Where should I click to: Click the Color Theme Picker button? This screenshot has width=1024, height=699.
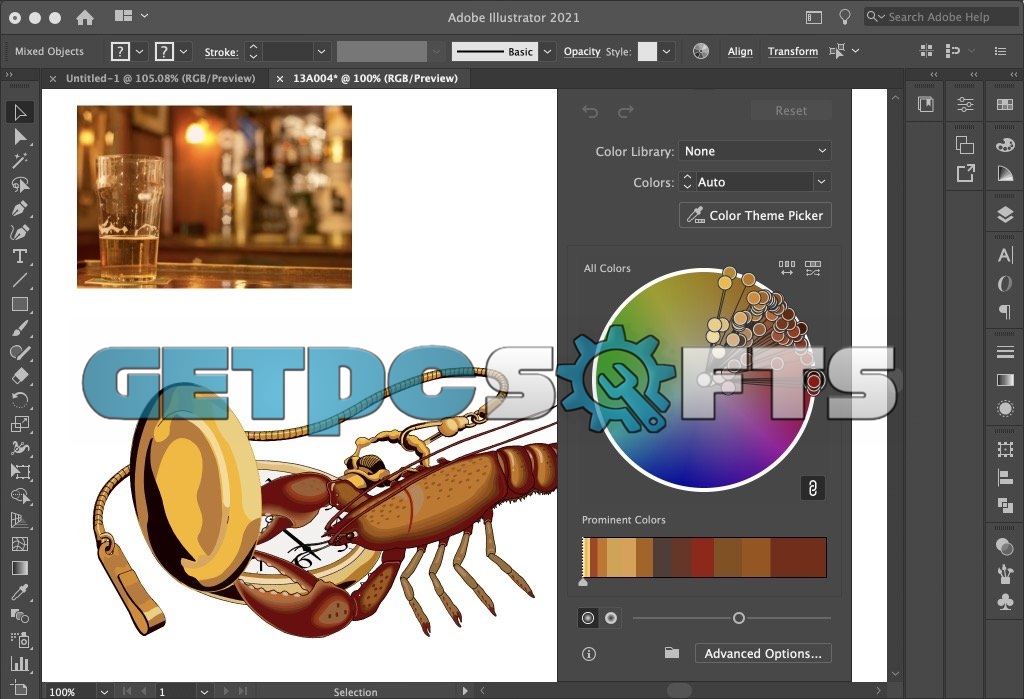[x=755, y=215]
